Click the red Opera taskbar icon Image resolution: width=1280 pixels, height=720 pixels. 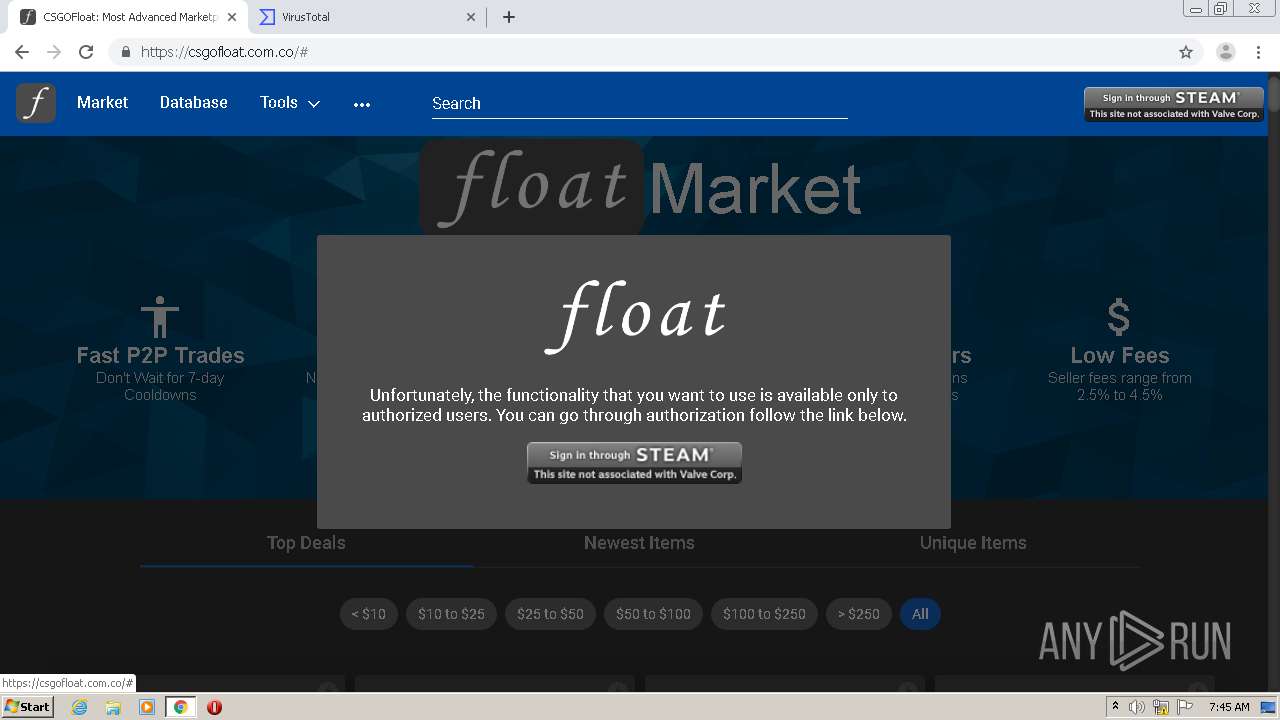214,707
